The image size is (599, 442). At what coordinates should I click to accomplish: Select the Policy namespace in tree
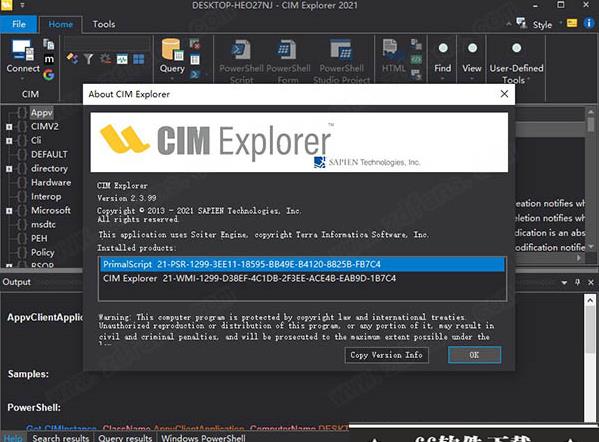click(42, 253)
